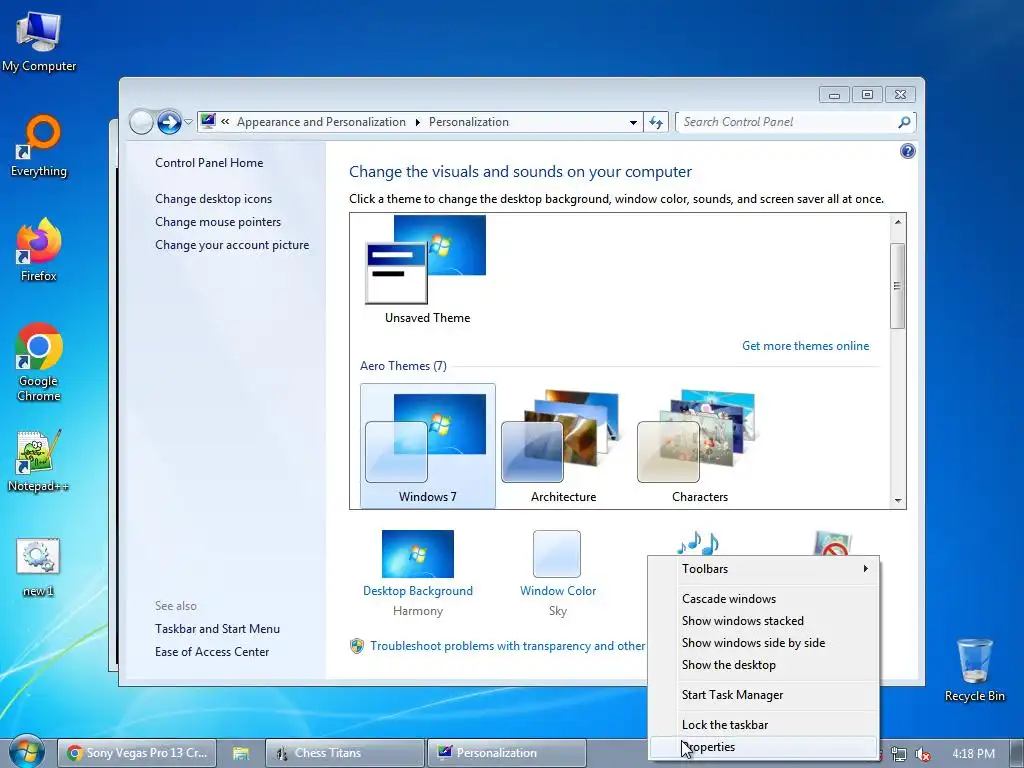Open Desktop Background settings
Screen dimensions: 1024x768
418,591
